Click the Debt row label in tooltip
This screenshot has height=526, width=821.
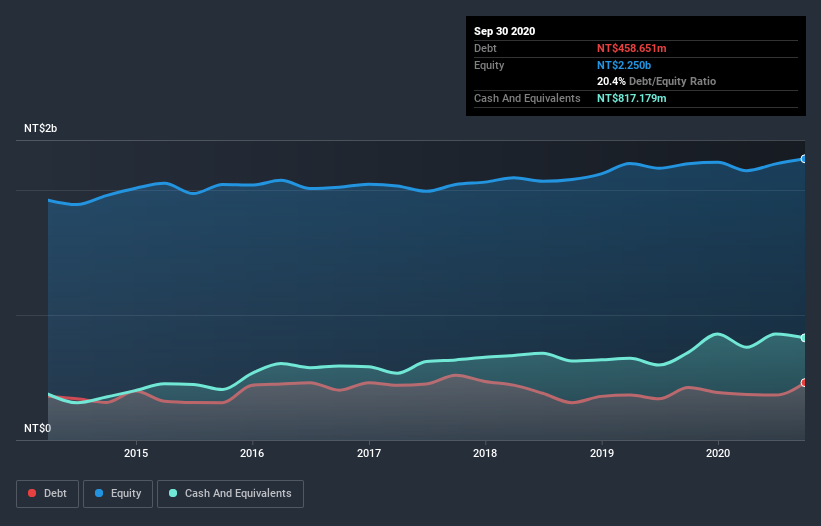pyautogui.click(x=485, y=48)
